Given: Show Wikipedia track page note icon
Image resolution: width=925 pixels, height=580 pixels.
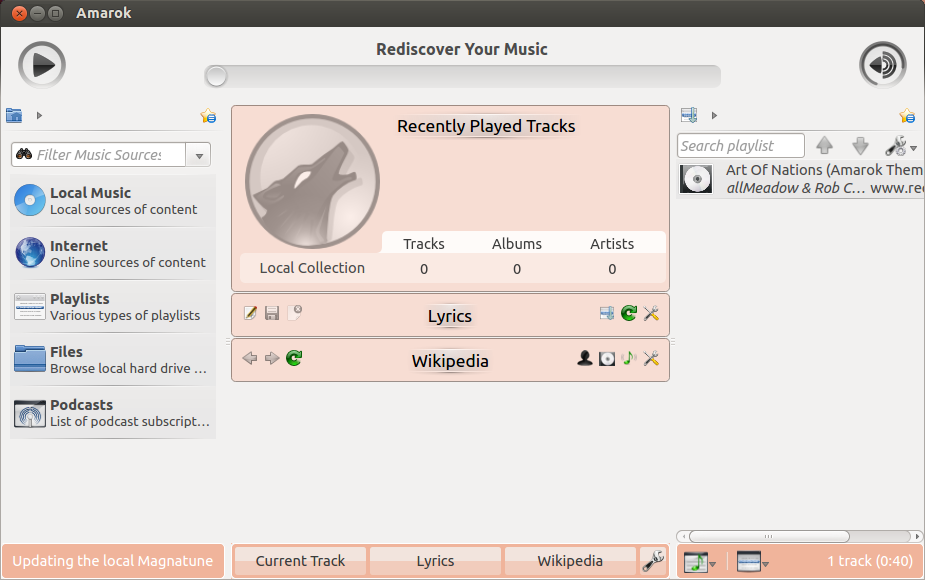Looking at the screenshot, I should point(629,358).
